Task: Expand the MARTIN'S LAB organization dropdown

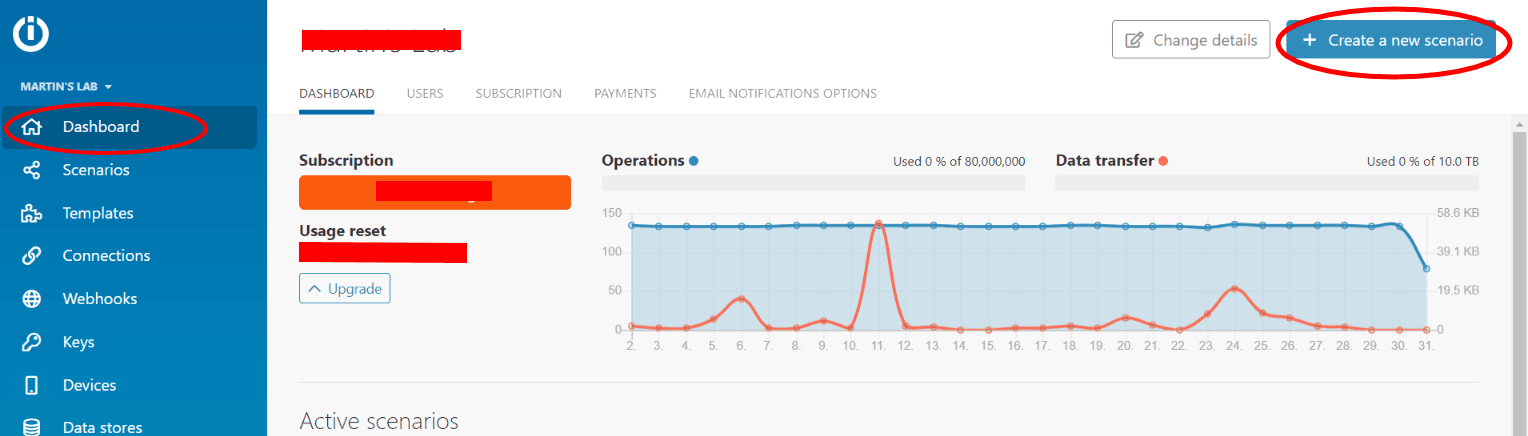Action: 66,87
